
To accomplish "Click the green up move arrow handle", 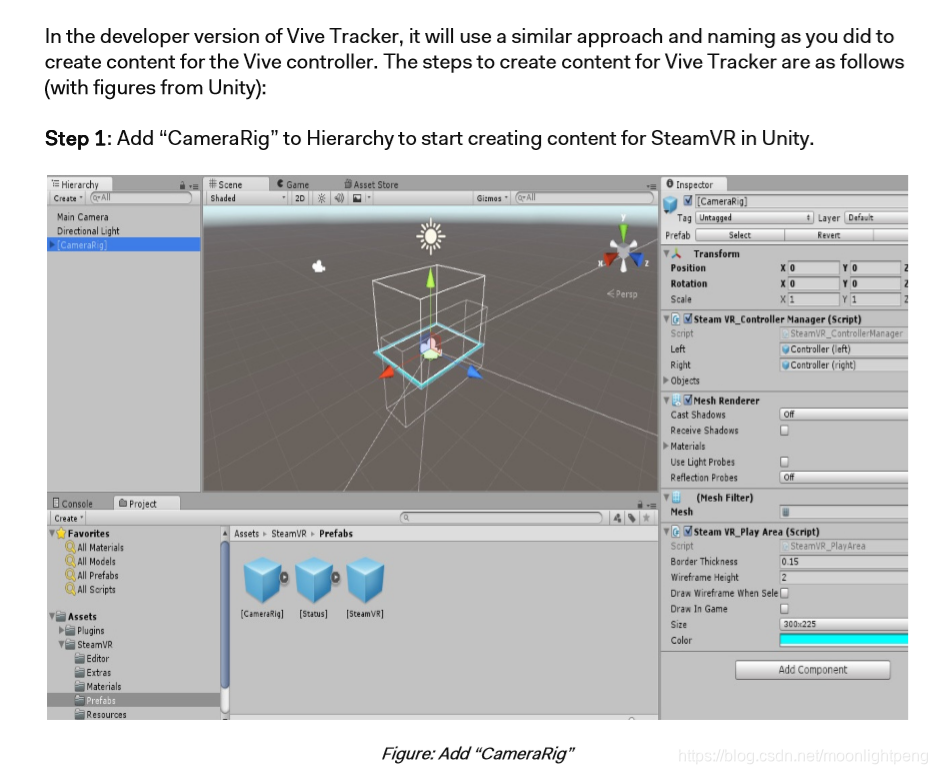I will coord(430,279).
